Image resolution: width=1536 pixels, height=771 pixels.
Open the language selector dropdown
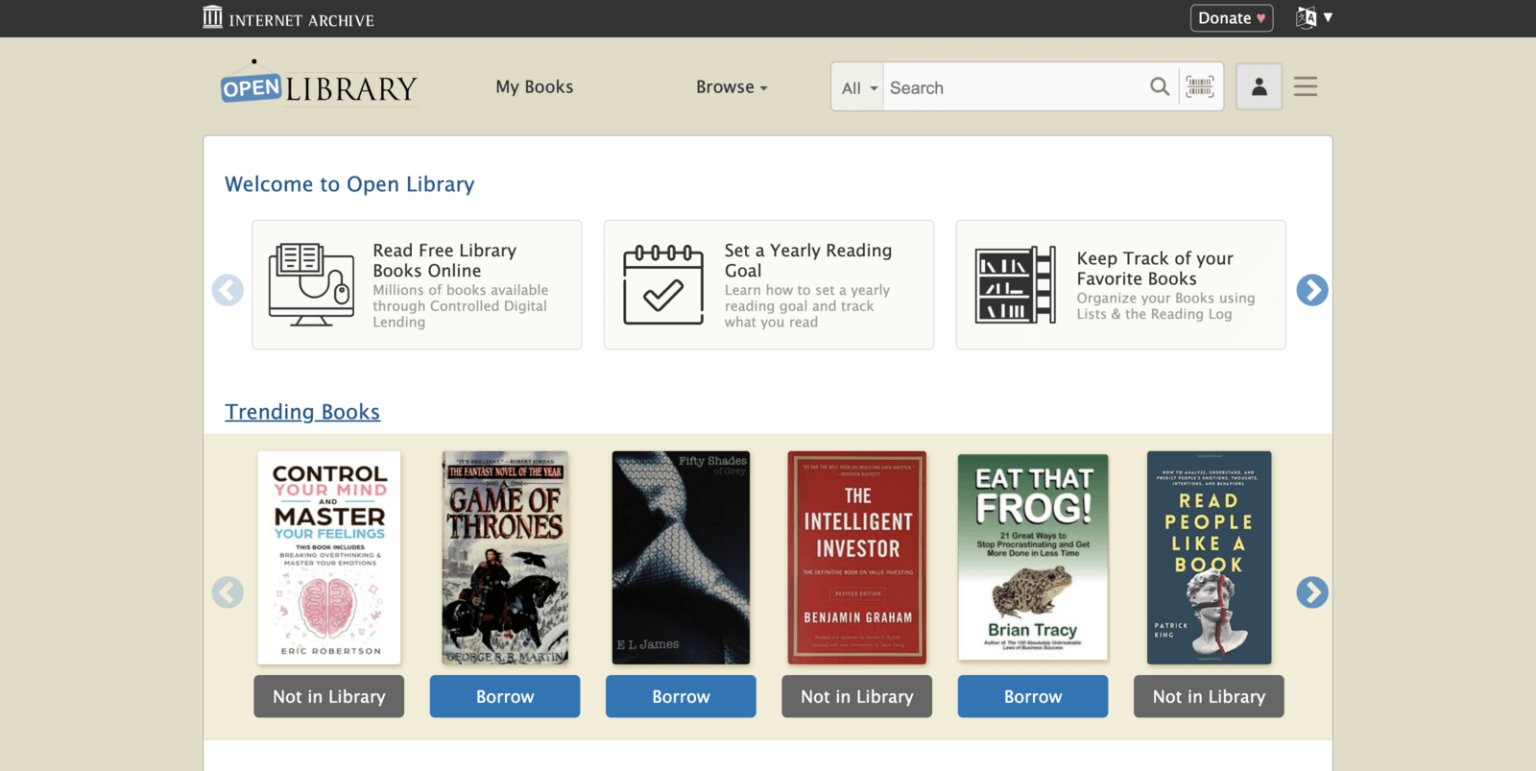[x=1314, y=18]
